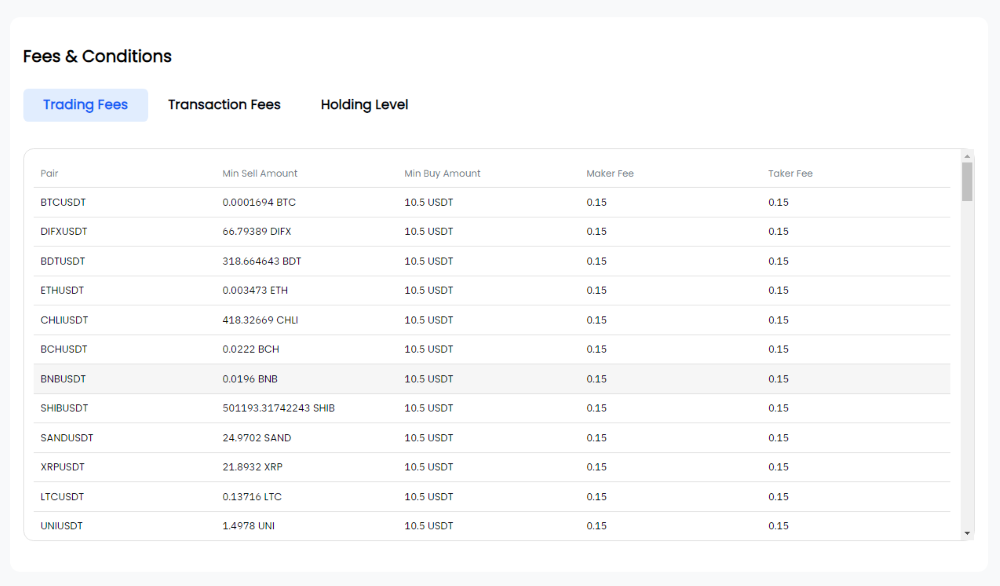Image resolution: width=1000 pixels, height=586 pixels.
Task: Click the 0.0222 BCH value
Action: tap(251, 349)
